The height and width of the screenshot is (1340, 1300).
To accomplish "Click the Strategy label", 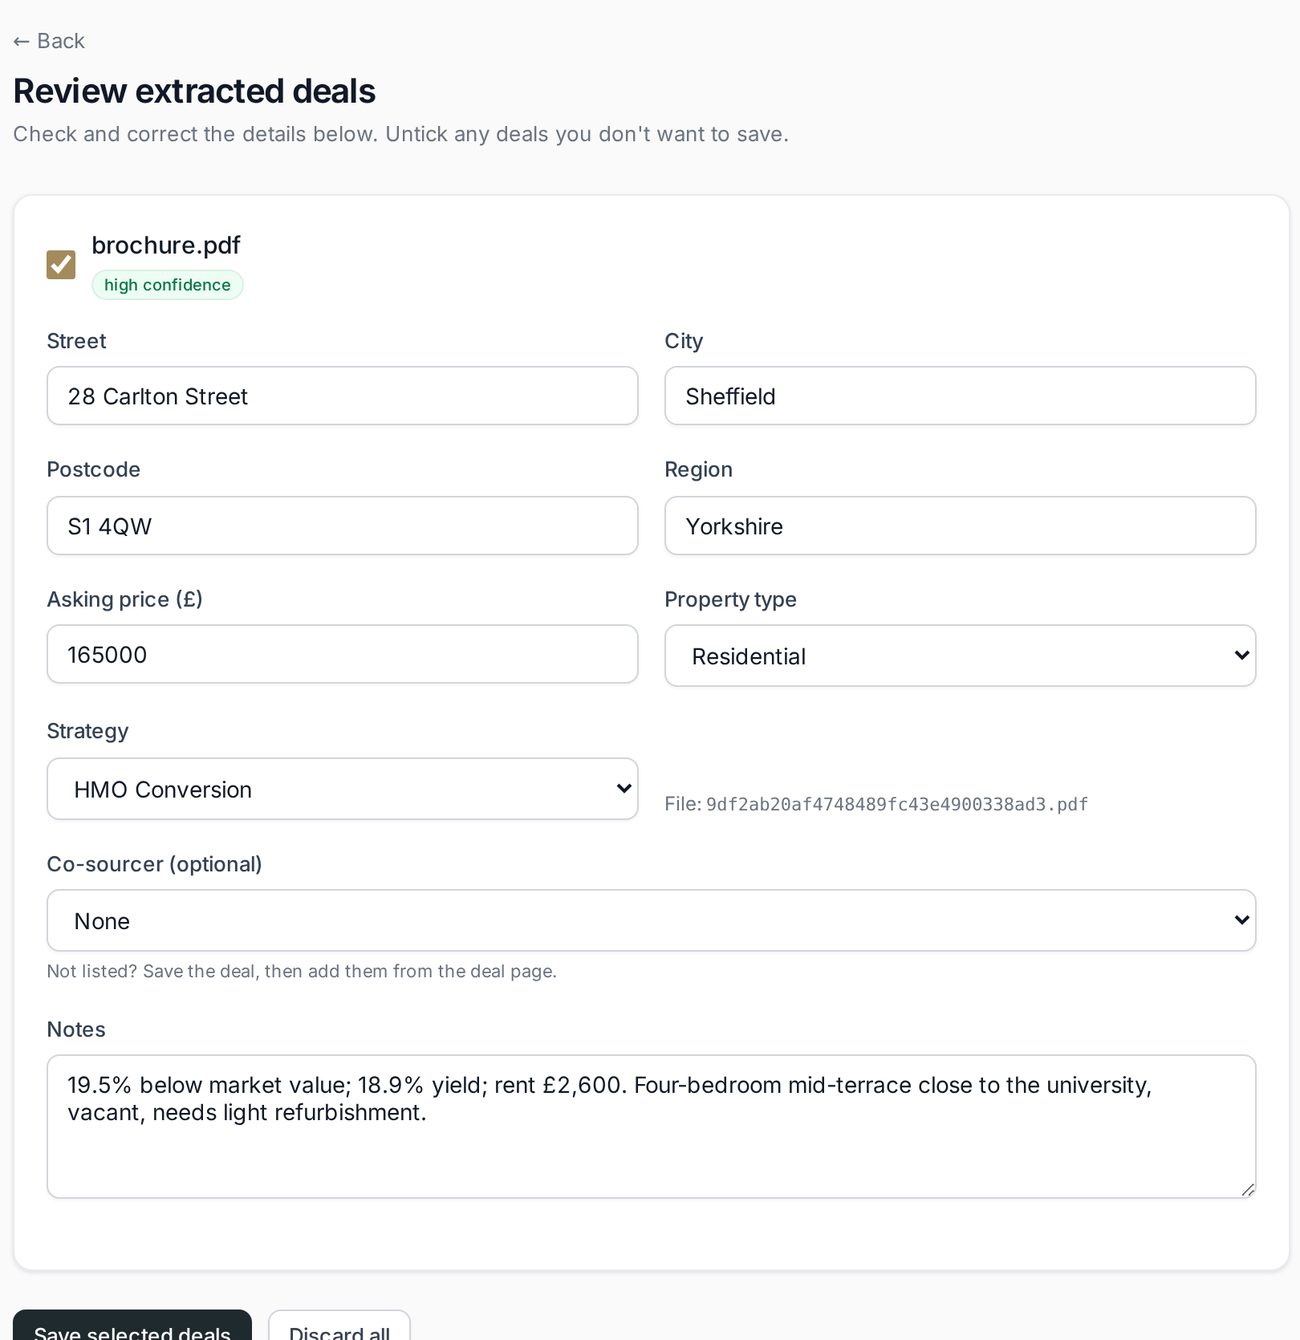I will pyautogui.click(x=88, y=731).
